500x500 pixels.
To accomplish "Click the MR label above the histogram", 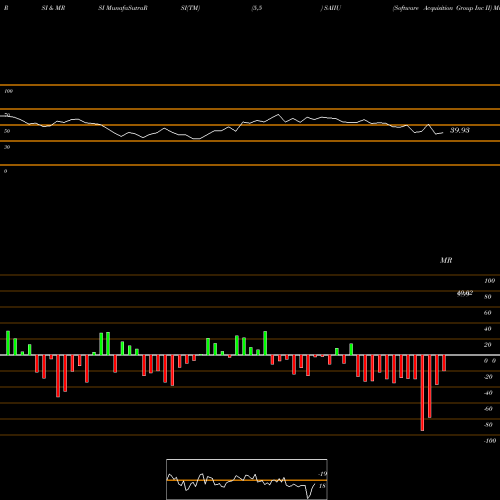I will coord(446,260).
